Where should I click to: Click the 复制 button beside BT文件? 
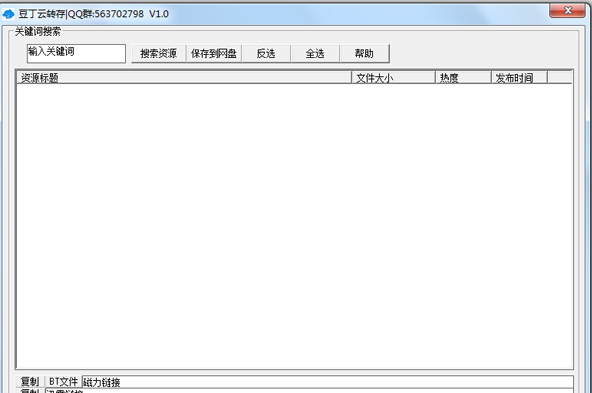[30, 382]
